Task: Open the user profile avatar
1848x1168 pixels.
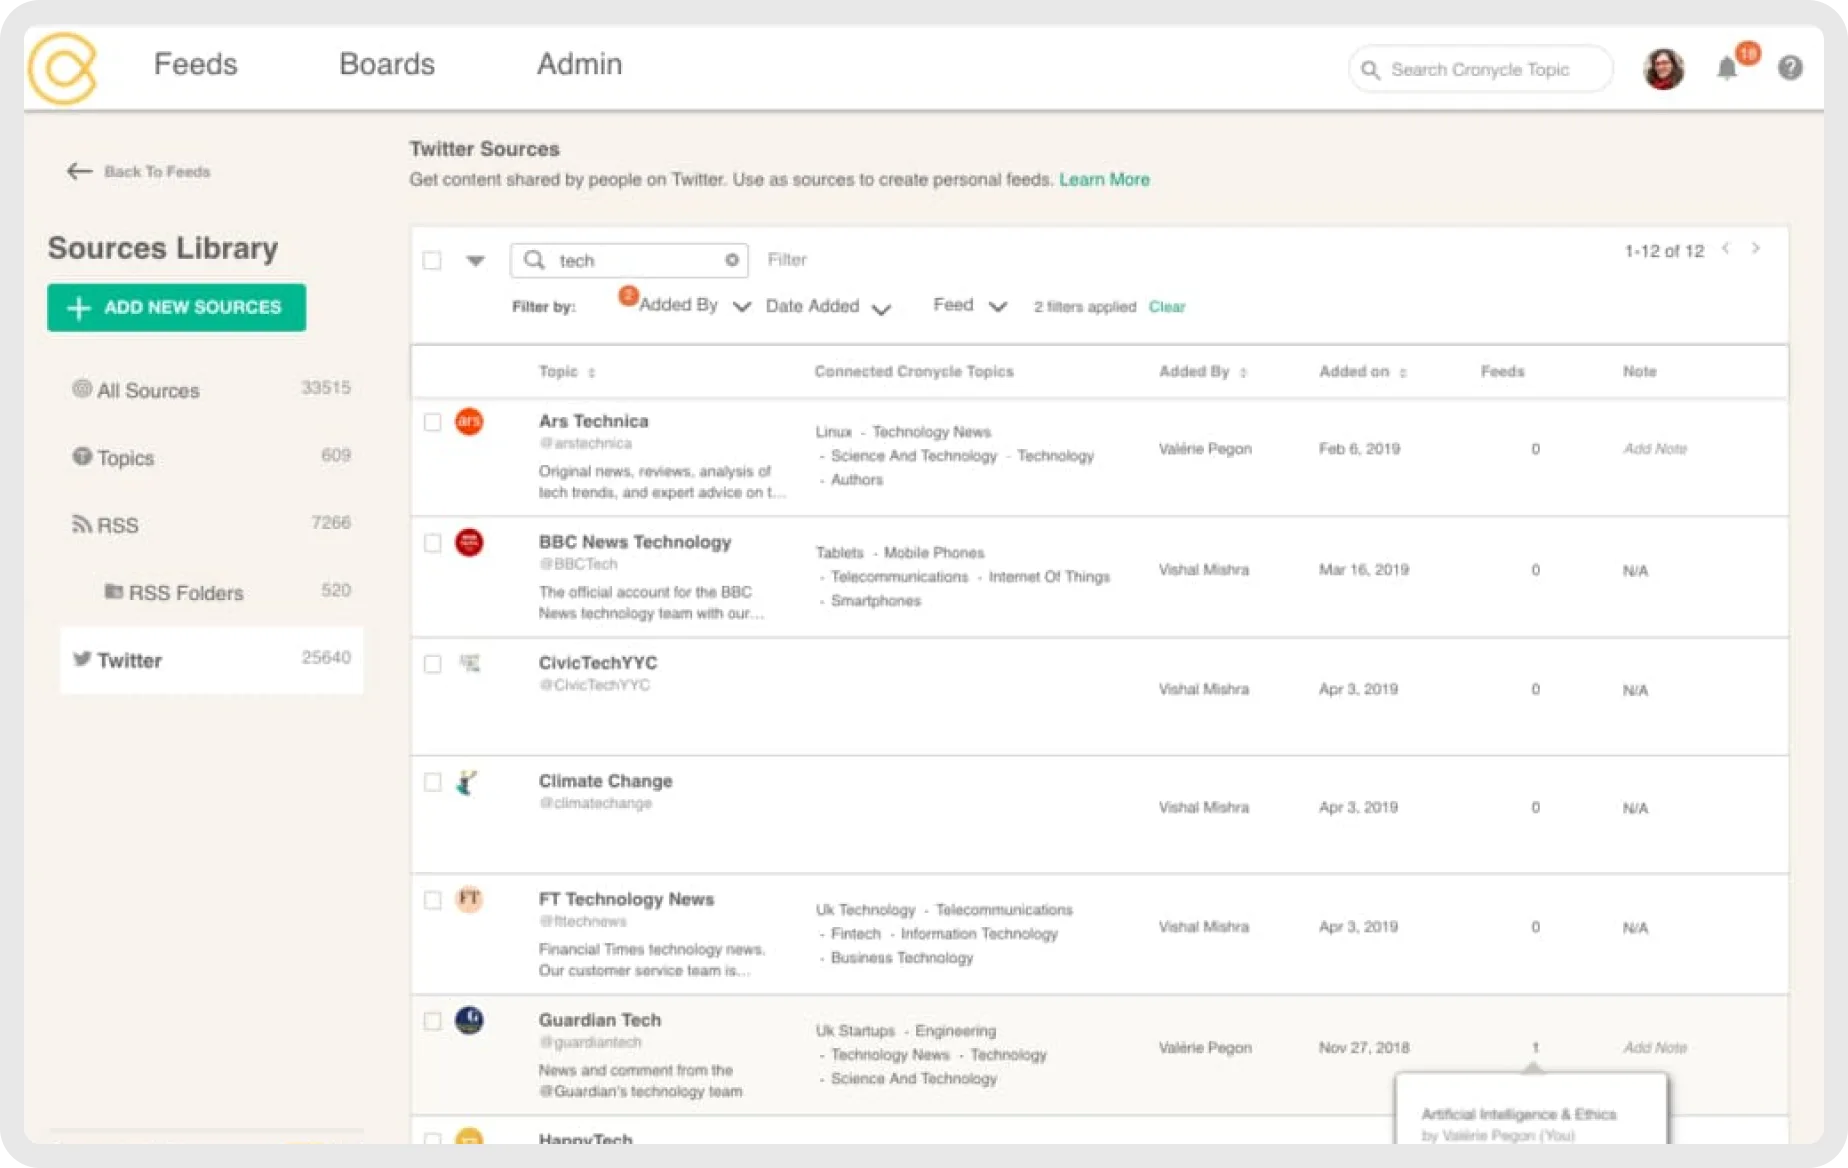Action: (x=1664, y=69)
